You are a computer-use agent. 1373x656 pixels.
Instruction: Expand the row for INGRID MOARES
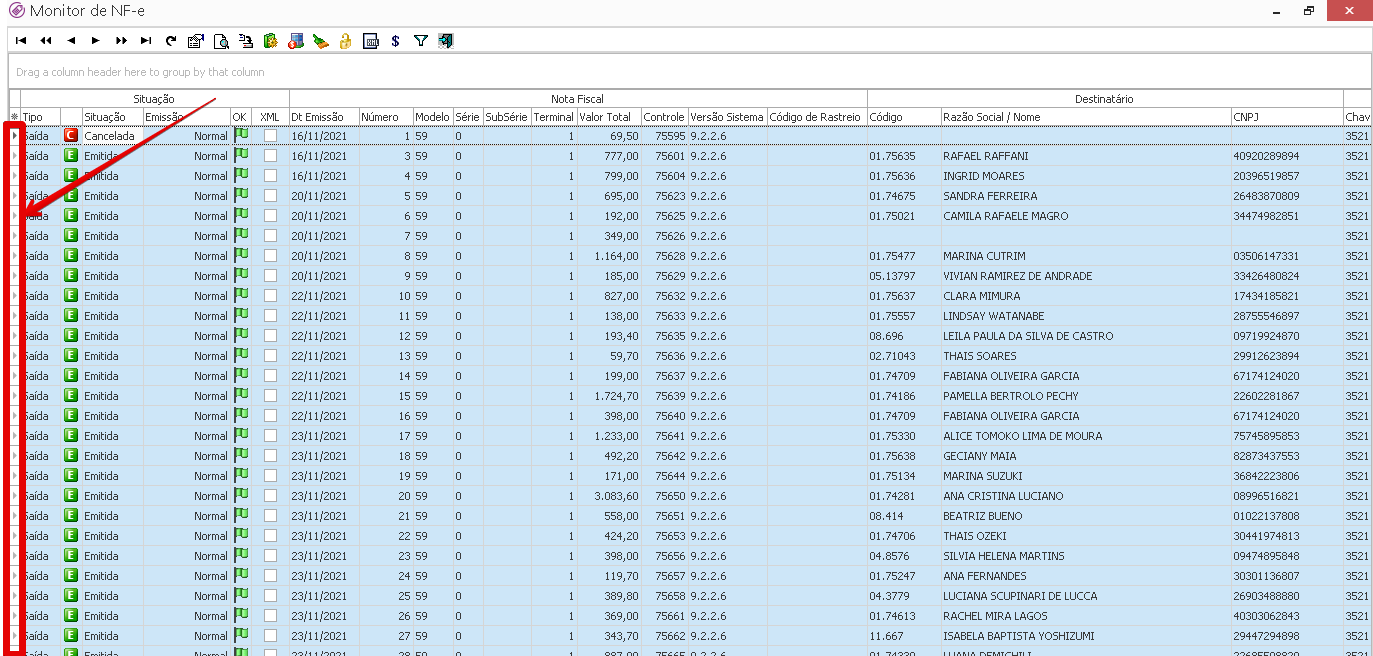point(15,176)
